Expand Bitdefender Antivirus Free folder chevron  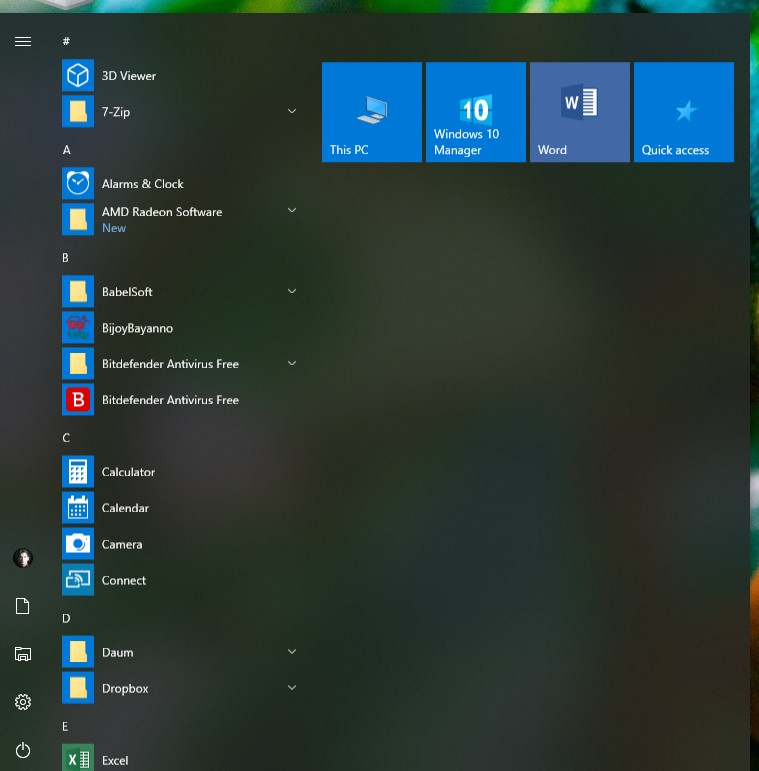pos(292,363)
